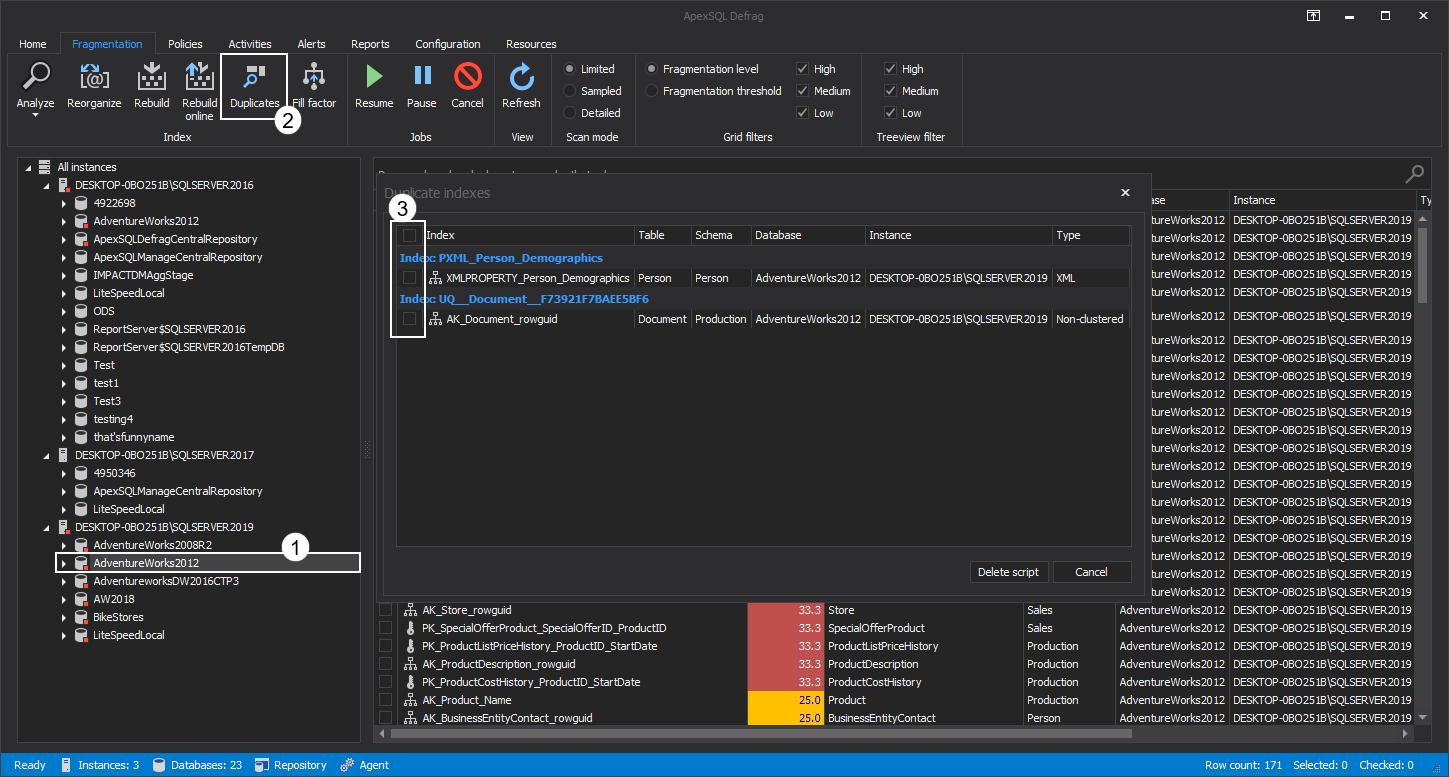Screen dimensions: 1449x777
Task: Collapse the SQLSERVER2017 instance node
Action: [47, 456]
